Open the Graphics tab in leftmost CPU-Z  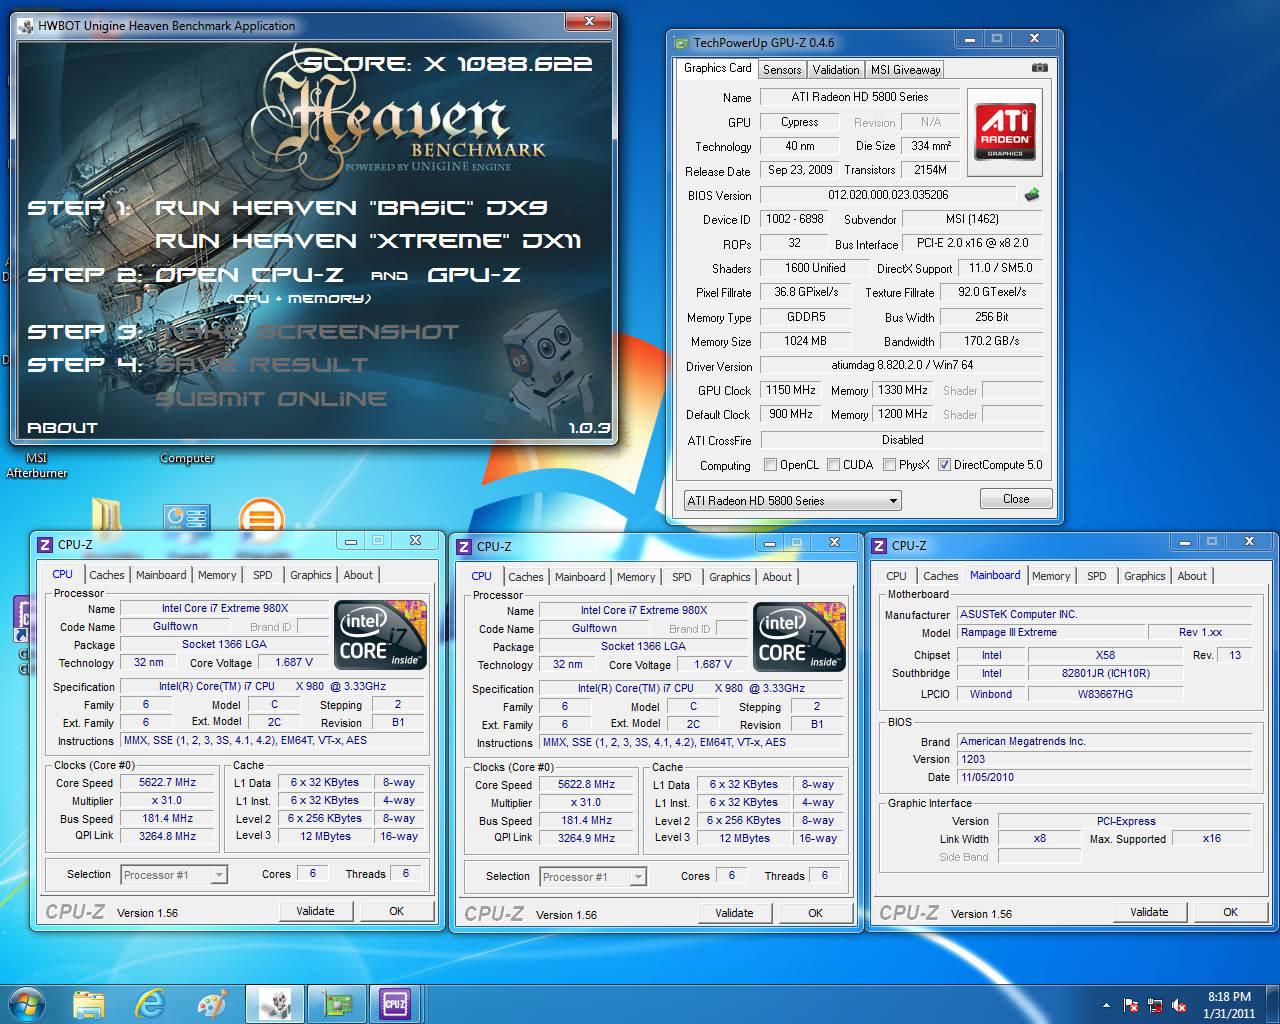click(x=311, y=575)
